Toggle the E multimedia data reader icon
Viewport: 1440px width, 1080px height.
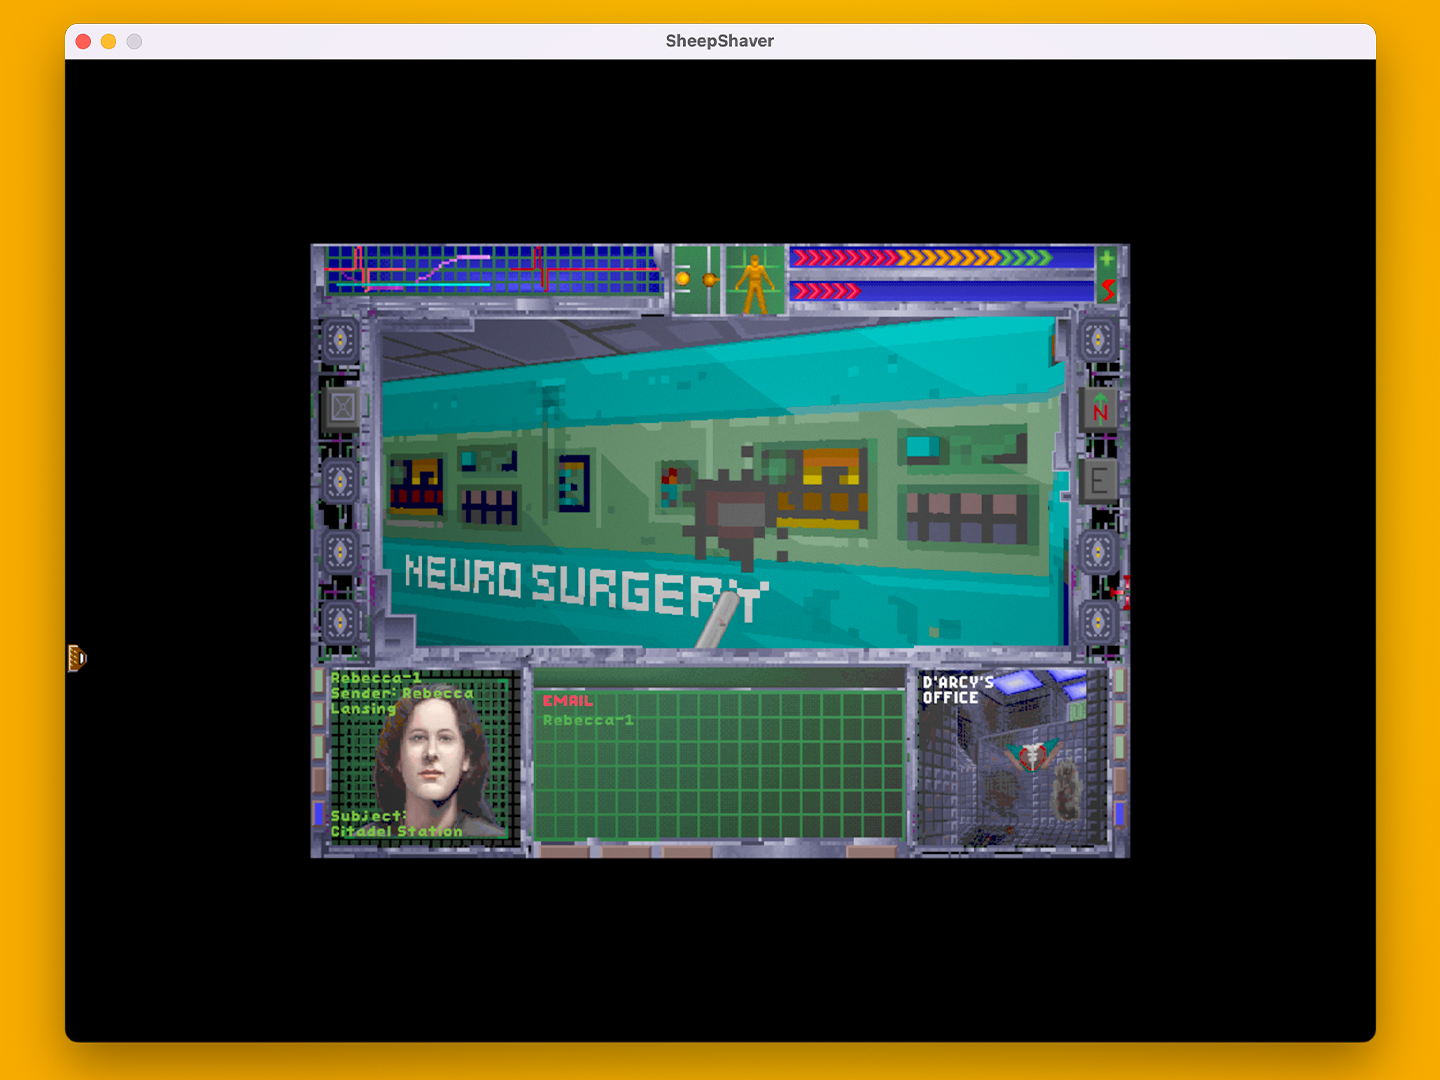pos(1099,480)
